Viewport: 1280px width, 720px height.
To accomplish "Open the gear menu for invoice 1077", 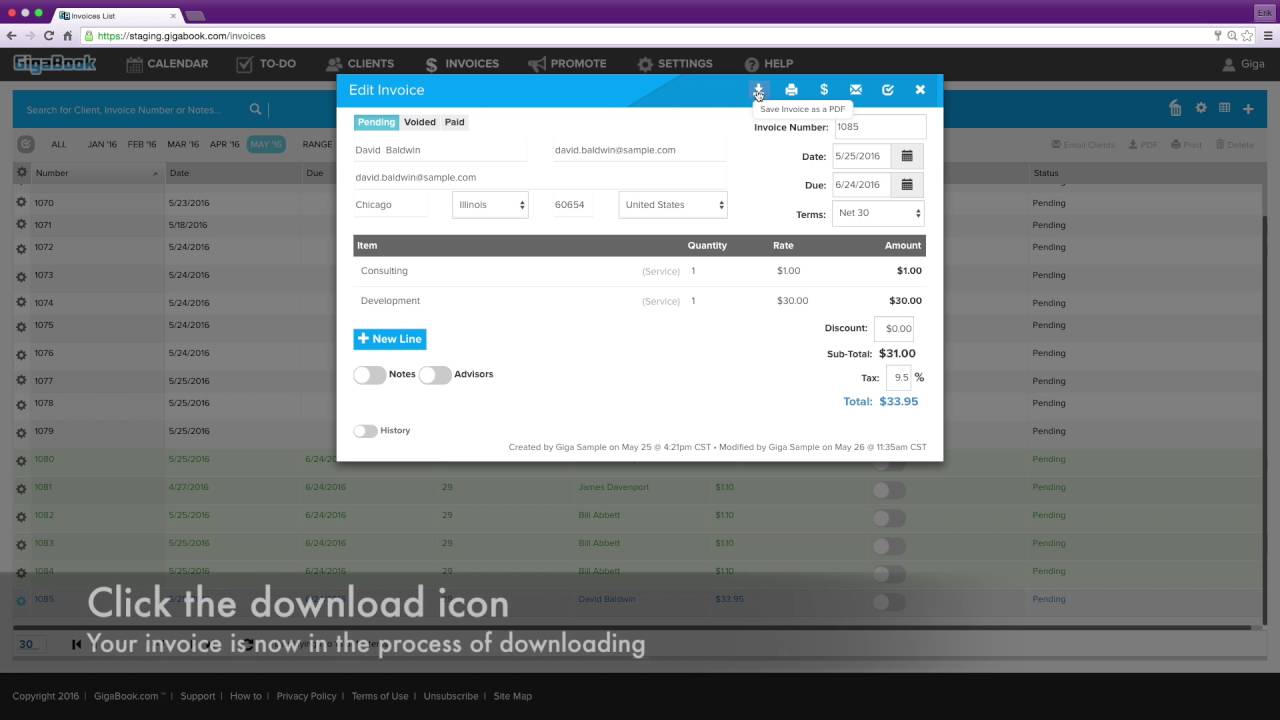I will (21, 380).
